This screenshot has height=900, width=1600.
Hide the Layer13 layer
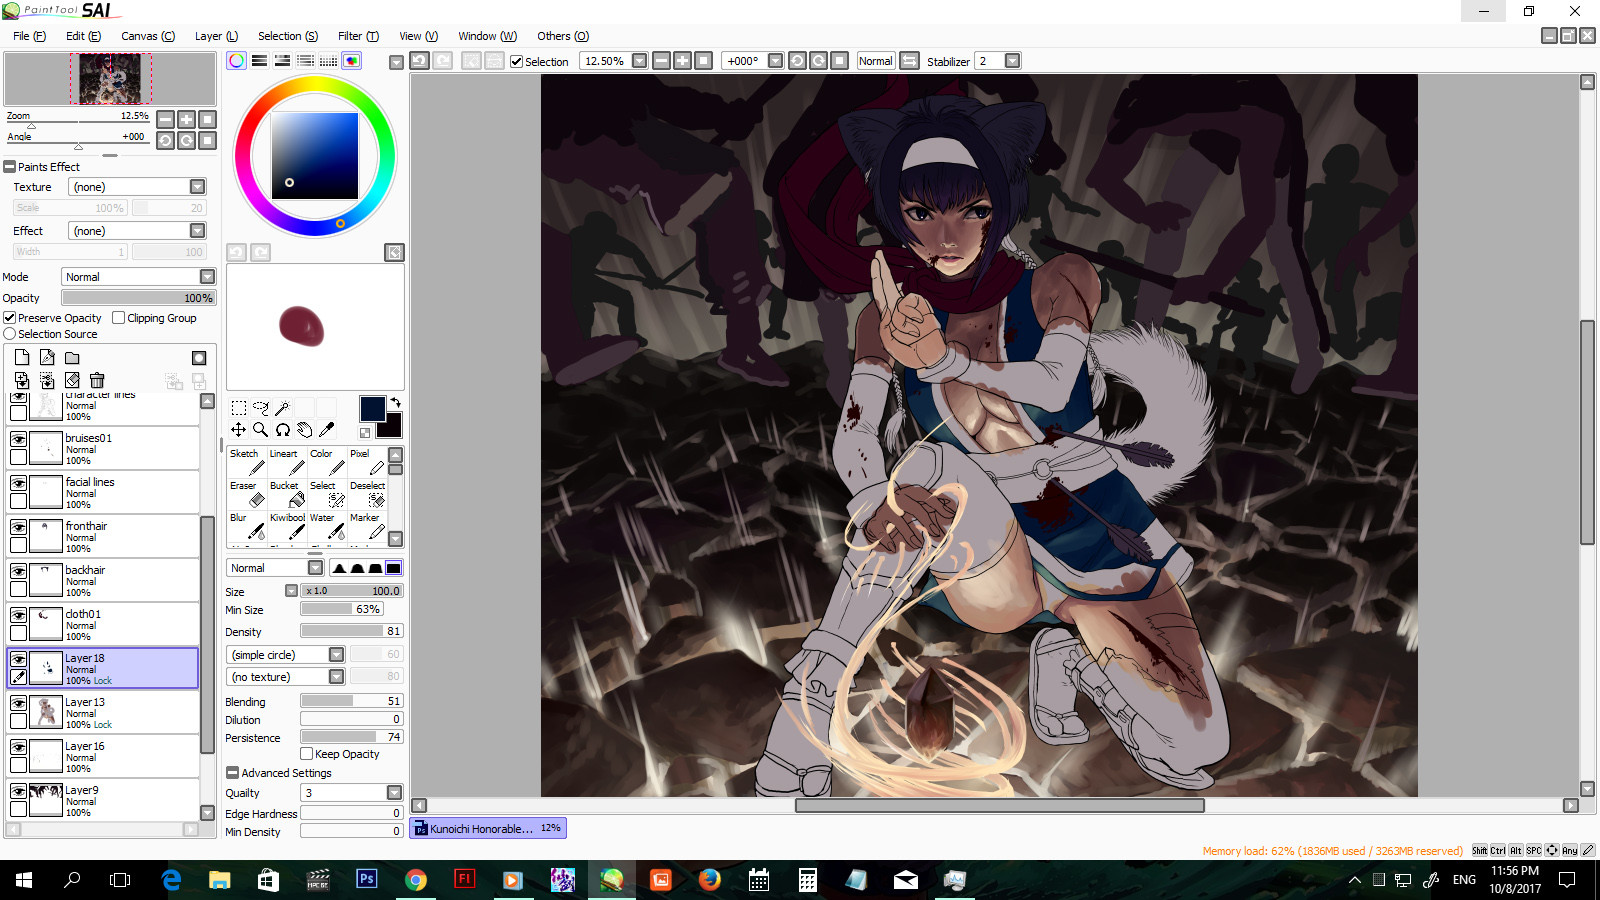click(x=18, y=703)
